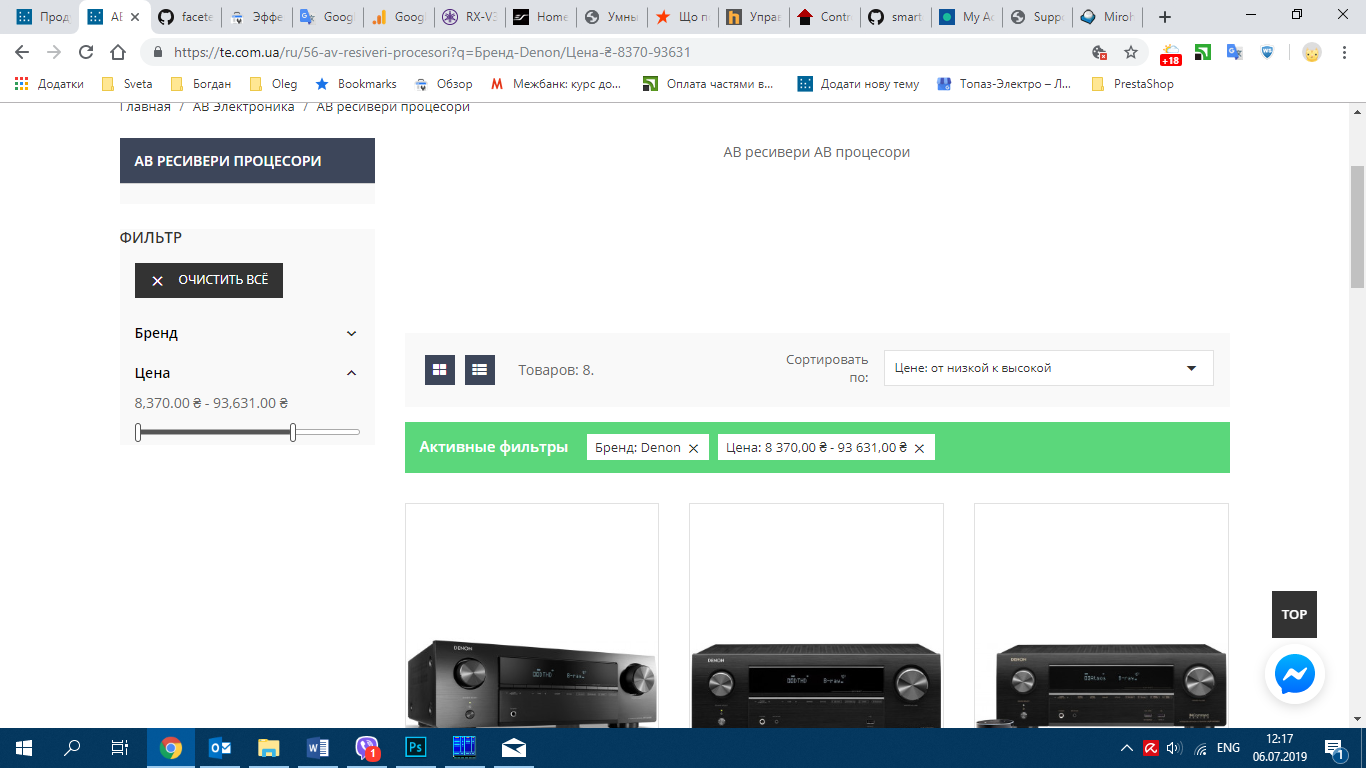
Task: Click the left handle of price slider
Action: [138, 432]
